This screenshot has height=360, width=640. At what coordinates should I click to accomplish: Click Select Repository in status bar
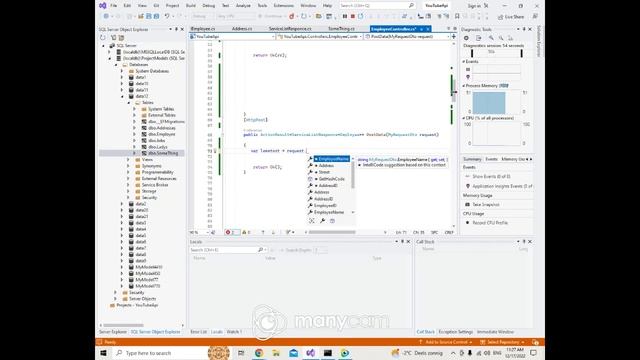pos(502,342)
